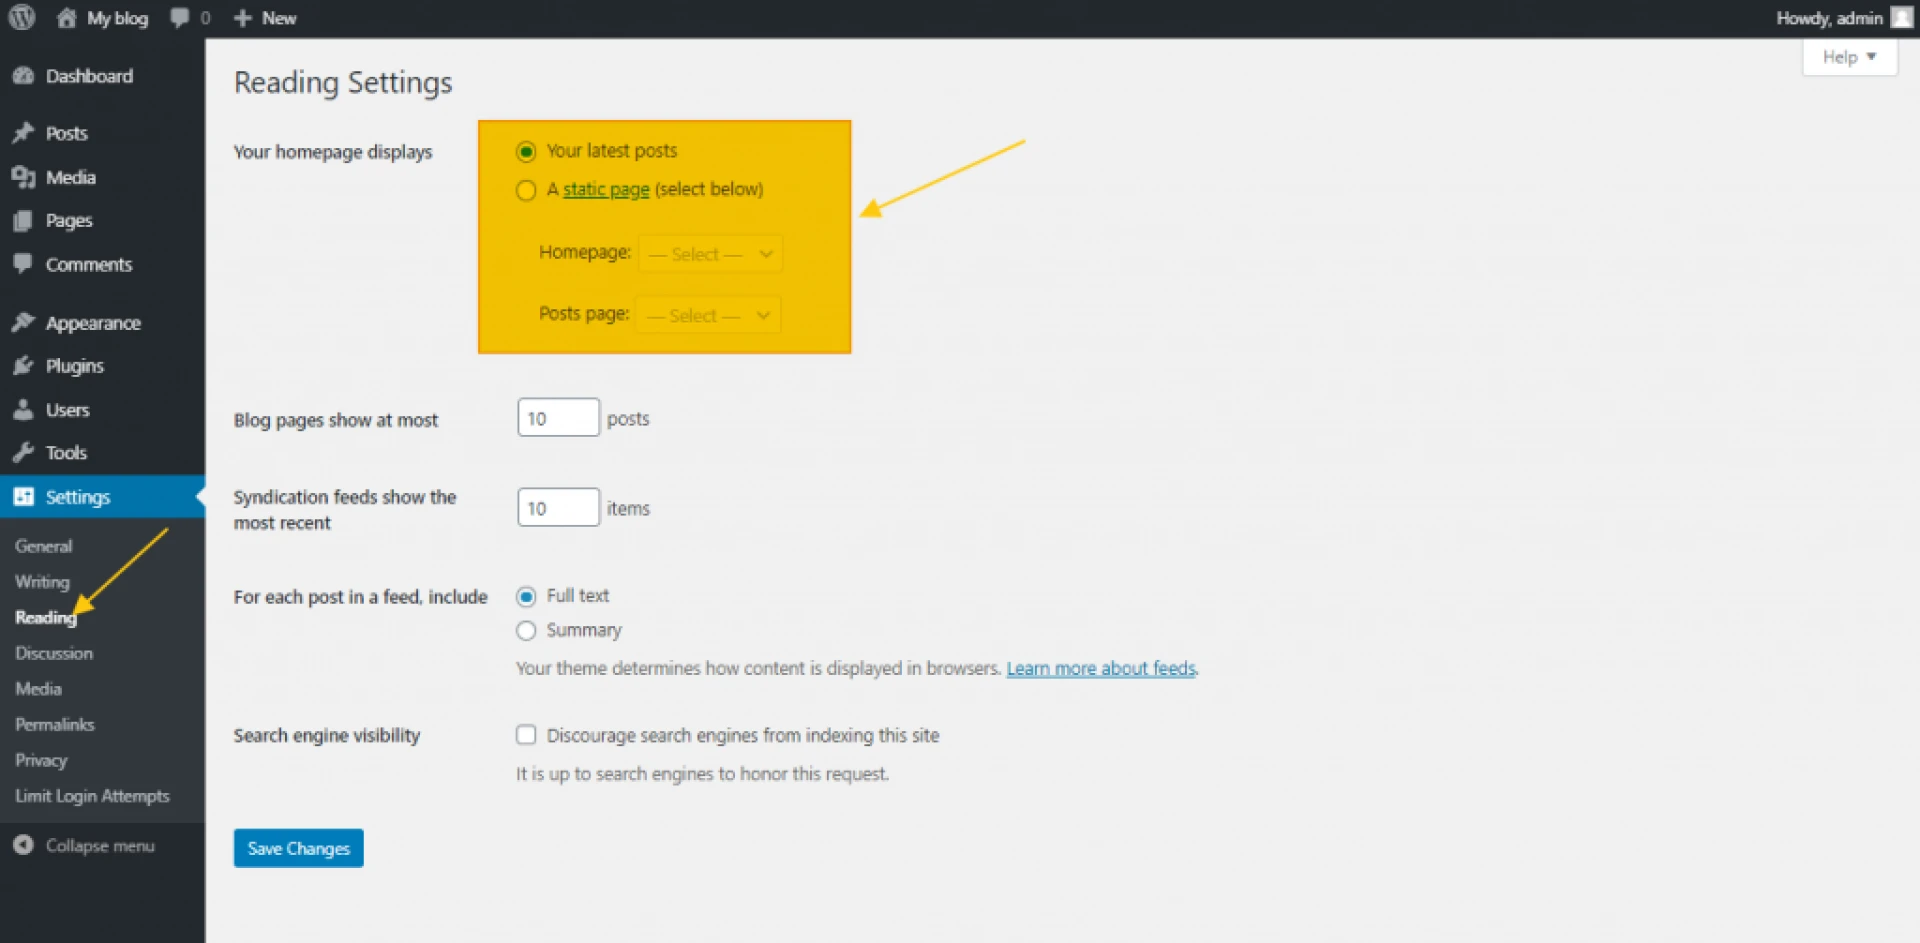1920x943 pixels.
Task: Click the blog pages posts count field
Action: pyautogui.click(x=558, y=418)
